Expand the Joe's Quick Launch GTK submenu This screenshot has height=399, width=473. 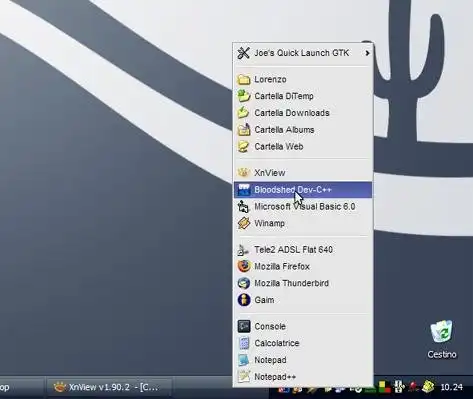(303, 53)
